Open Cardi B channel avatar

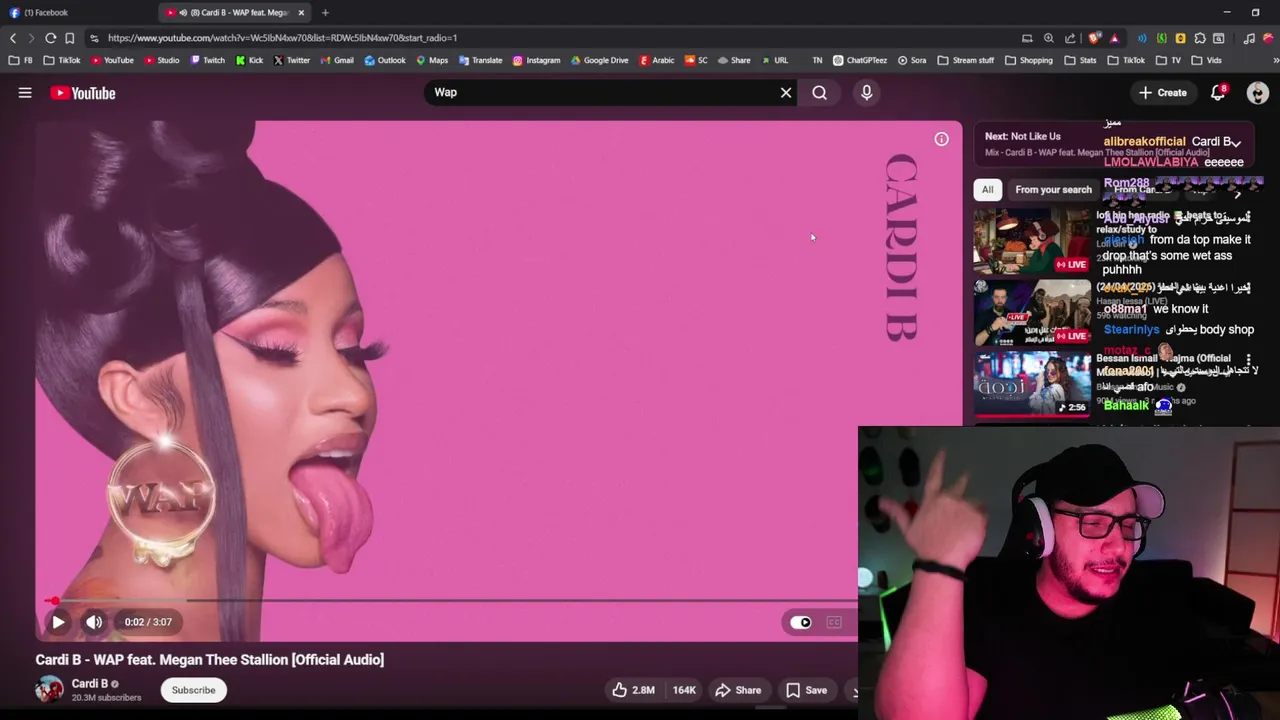pos(49,689)
